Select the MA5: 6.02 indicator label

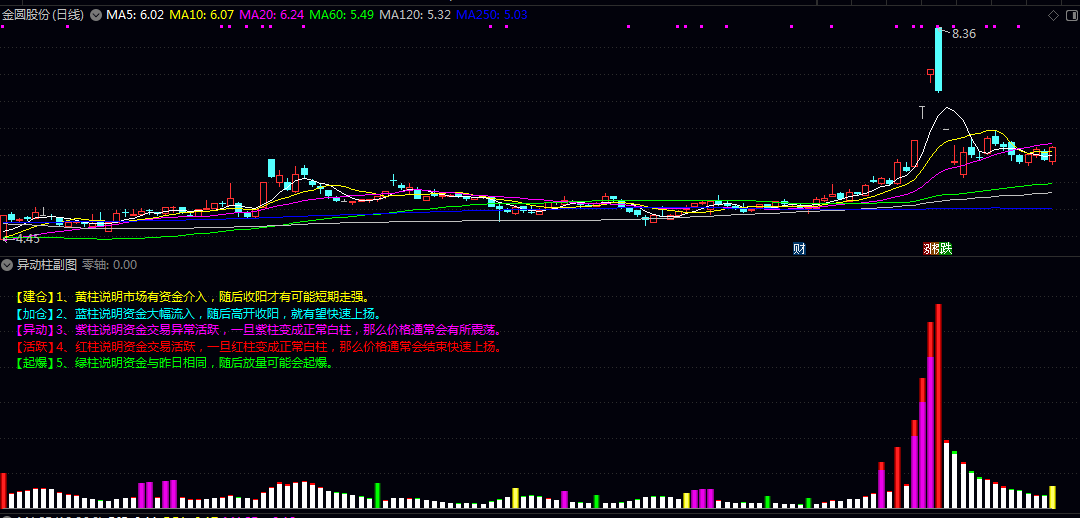pos(134,14)
